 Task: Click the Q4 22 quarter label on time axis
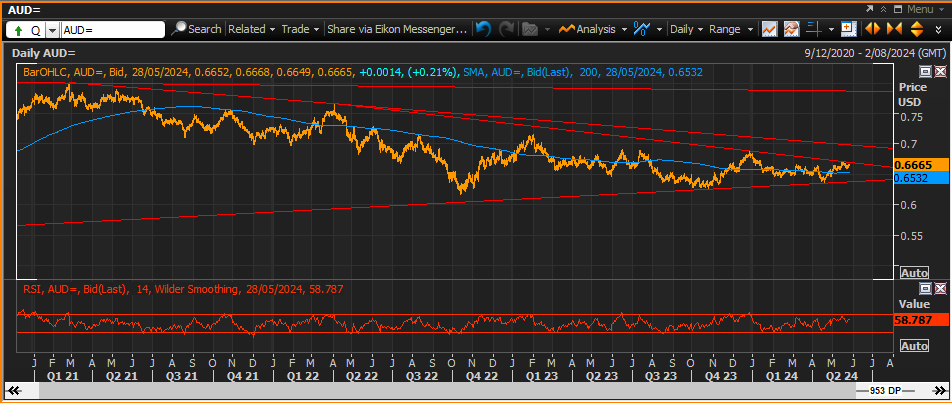(x=483, y=376)
